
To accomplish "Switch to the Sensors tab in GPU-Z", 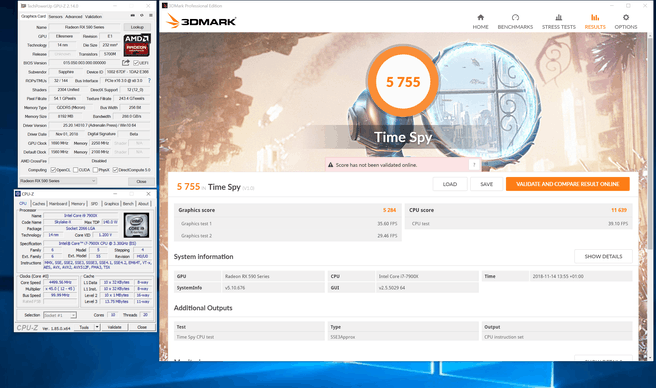I will 55,17.
